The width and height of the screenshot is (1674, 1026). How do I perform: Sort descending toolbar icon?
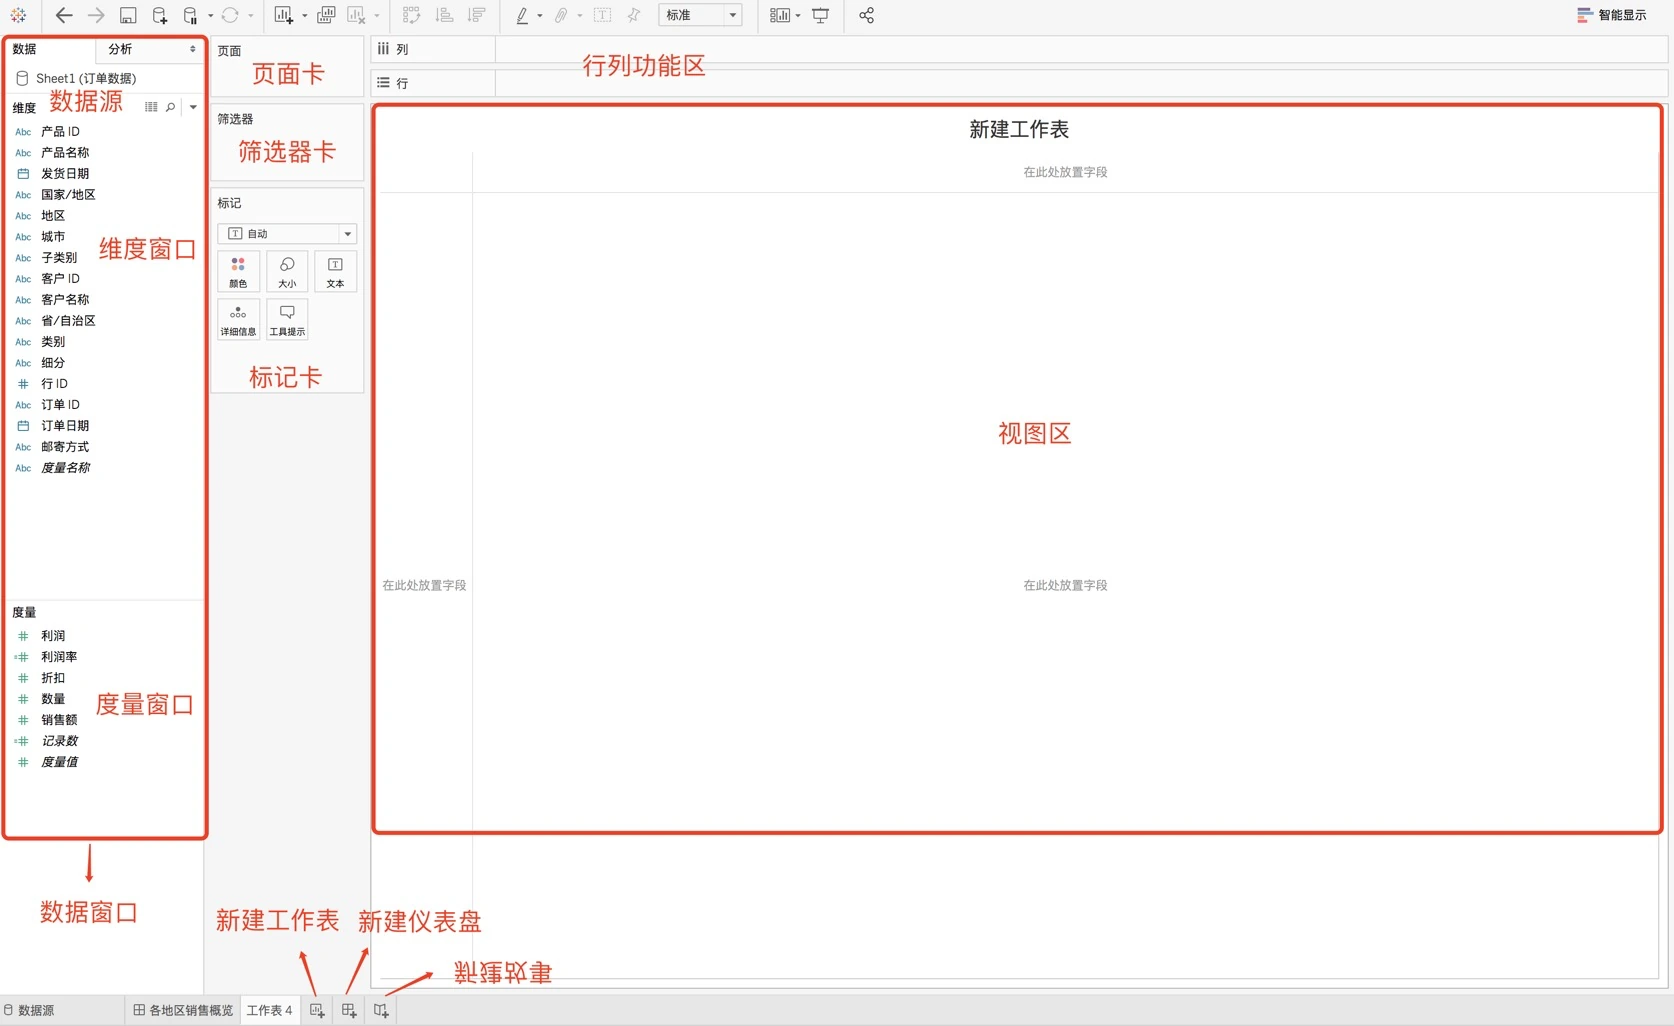[x=476, y=15]
